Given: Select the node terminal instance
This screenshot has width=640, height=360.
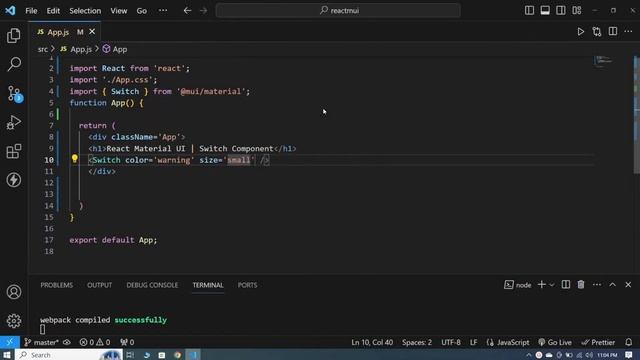Looking at the screenshot, I should pyautogui.click(x=518, y=285).
